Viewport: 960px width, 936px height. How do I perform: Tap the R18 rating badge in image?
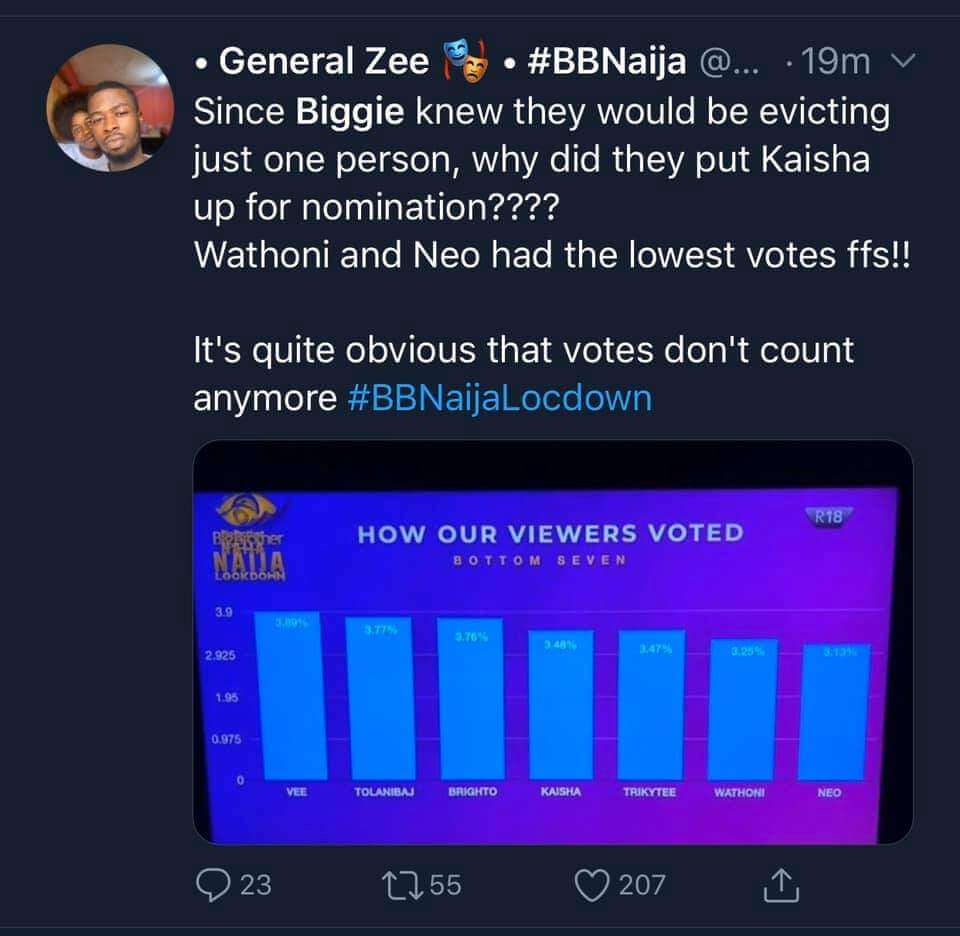point(828,517)
